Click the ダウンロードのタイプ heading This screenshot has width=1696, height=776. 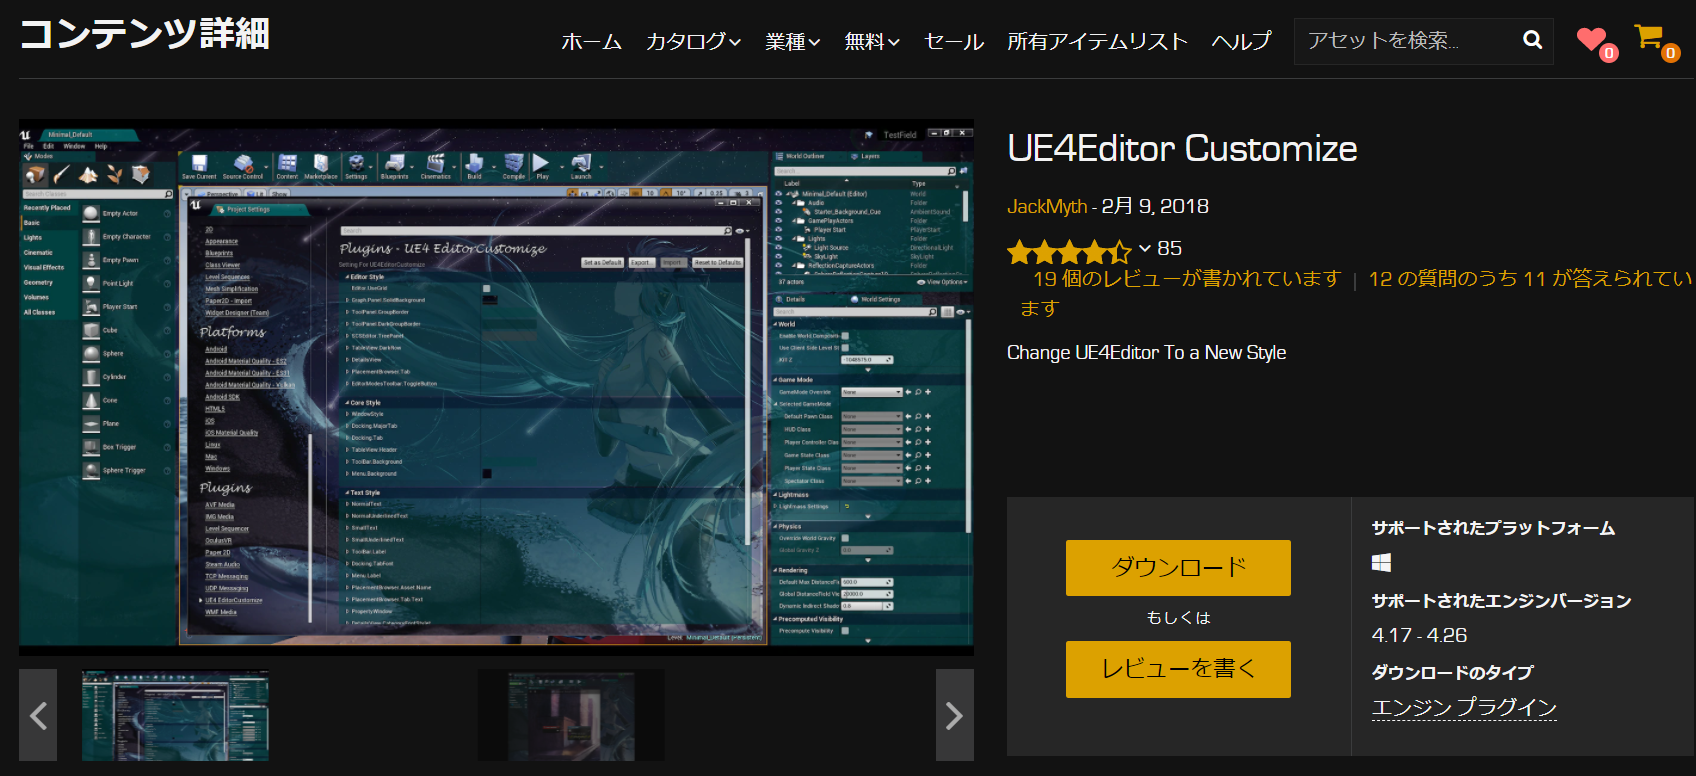coord(1452,673)
